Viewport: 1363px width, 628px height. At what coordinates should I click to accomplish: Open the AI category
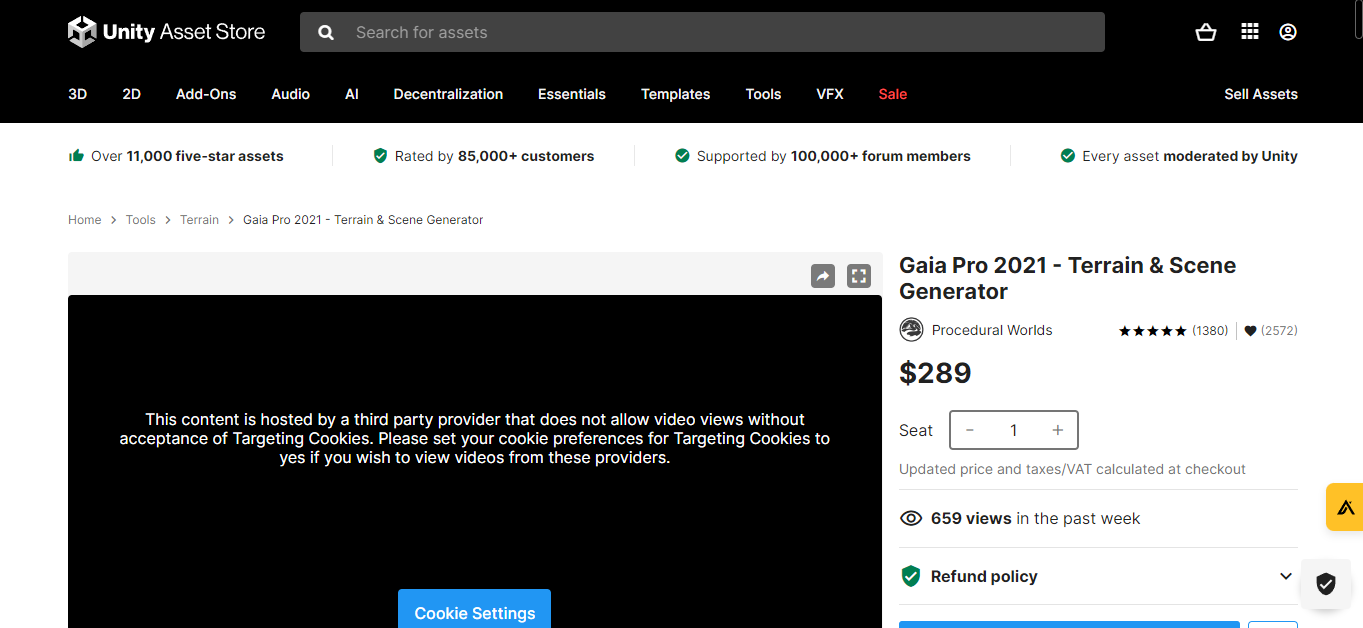pyautogui.click(x=352, y=94)
